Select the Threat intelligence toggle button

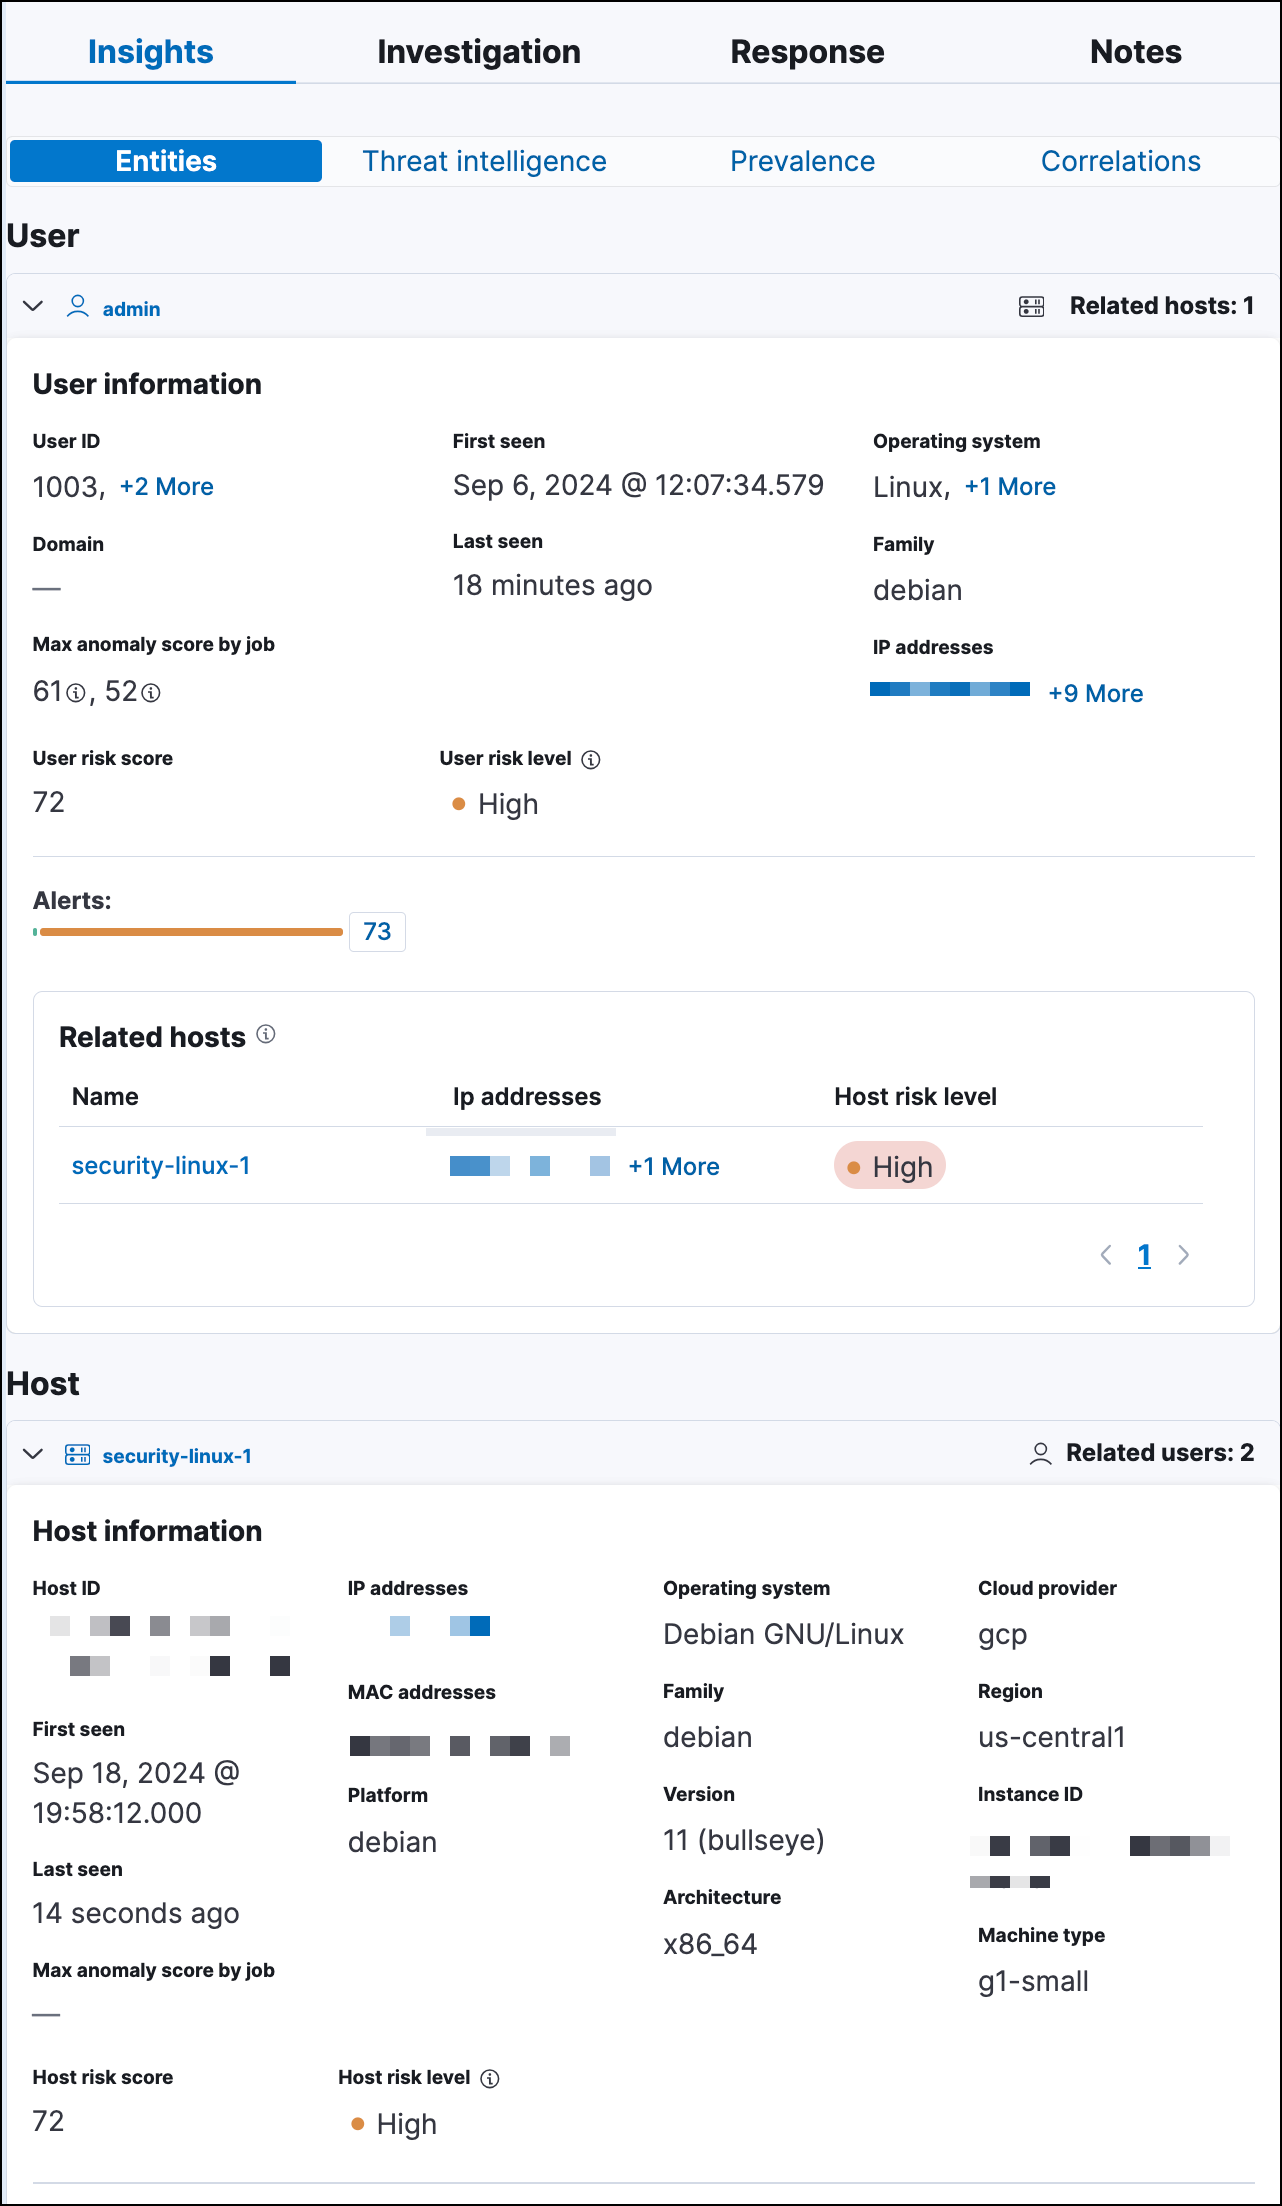pyautogui.click(x=484, y=161)
